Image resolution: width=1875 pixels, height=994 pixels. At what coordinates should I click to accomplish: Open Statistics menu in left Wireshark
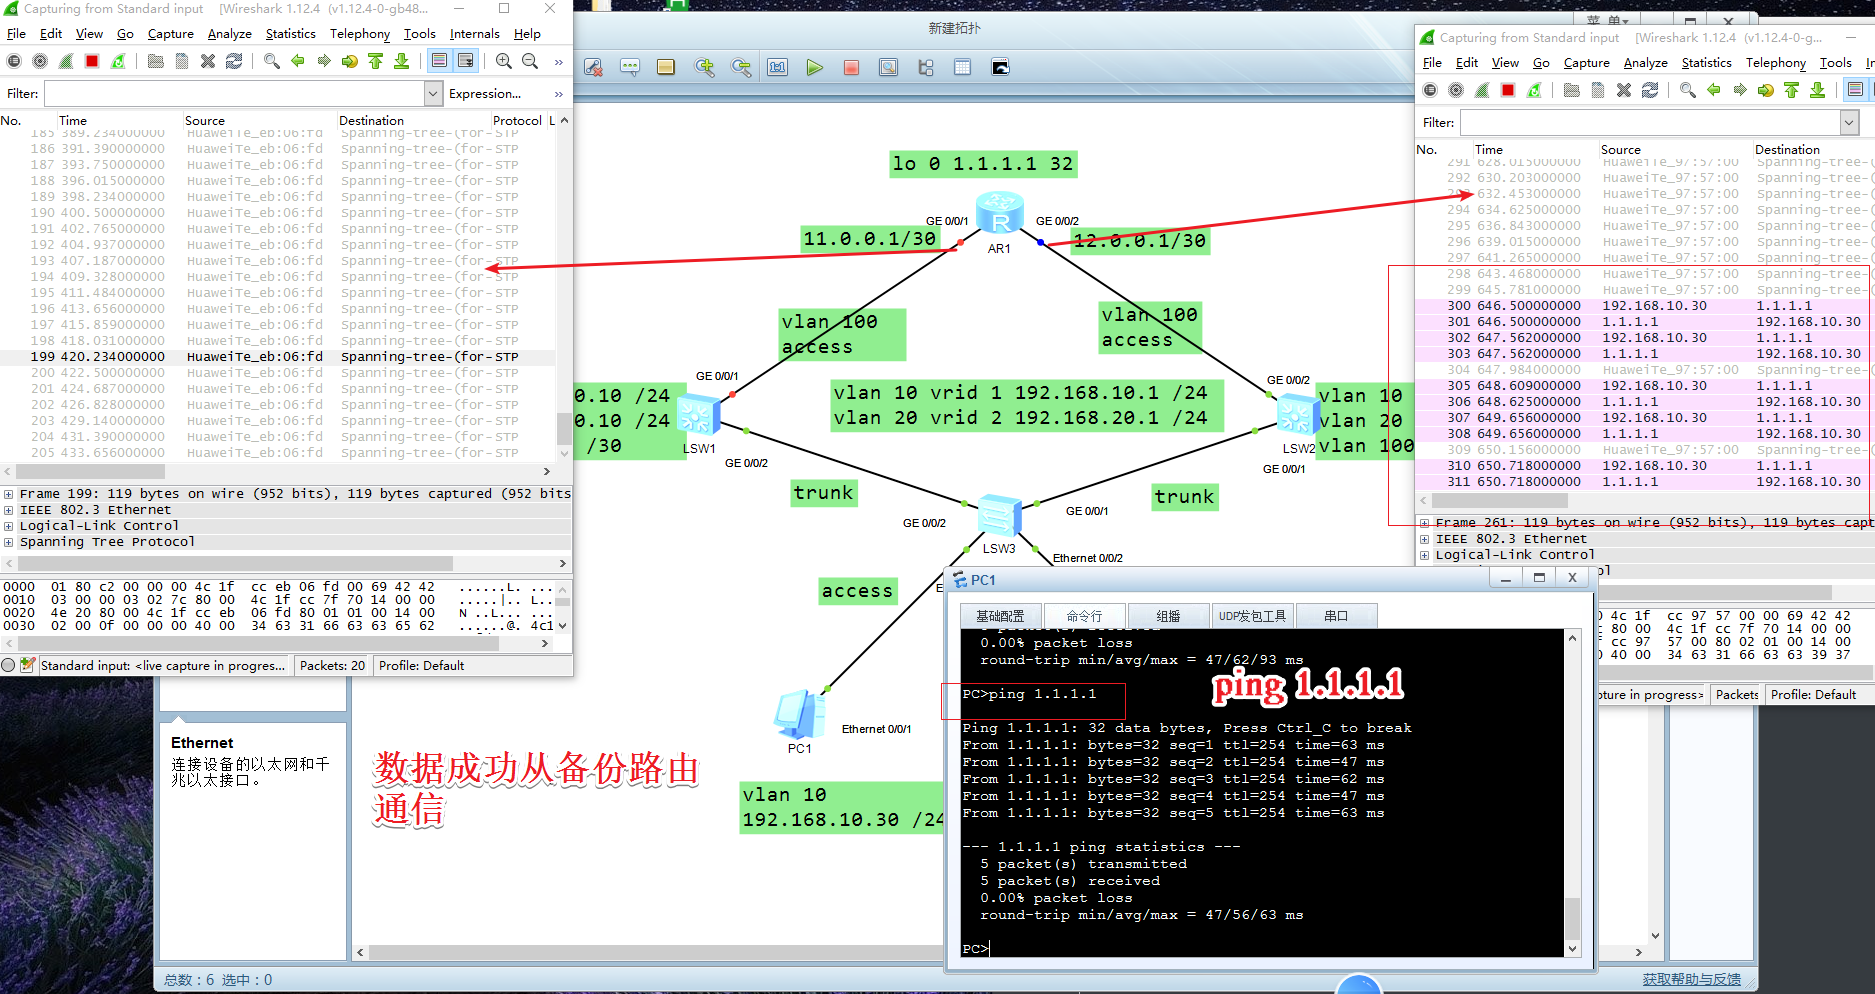pyautogui.click(x=291, y=33)
